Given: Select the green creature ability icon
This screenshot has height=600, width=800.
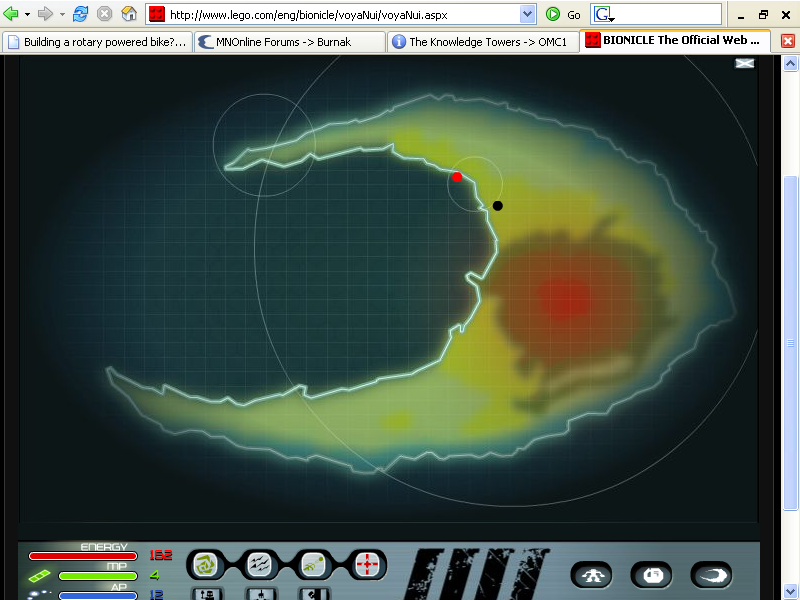Looking at the screenshot, I should [x=313, y=565].
